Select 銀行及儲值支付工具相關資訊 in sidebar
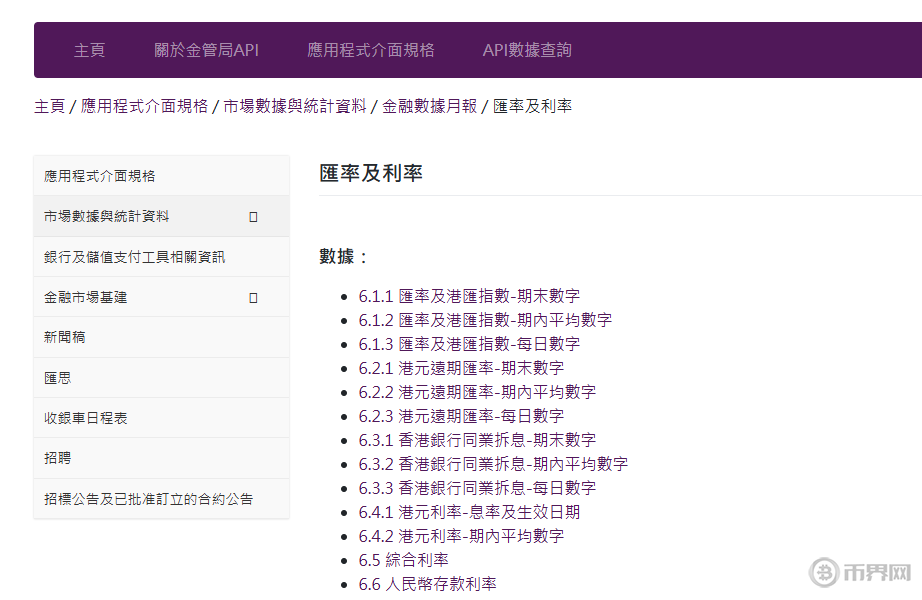The width and height of the screenshot is (922, 600). click(134, 257)
